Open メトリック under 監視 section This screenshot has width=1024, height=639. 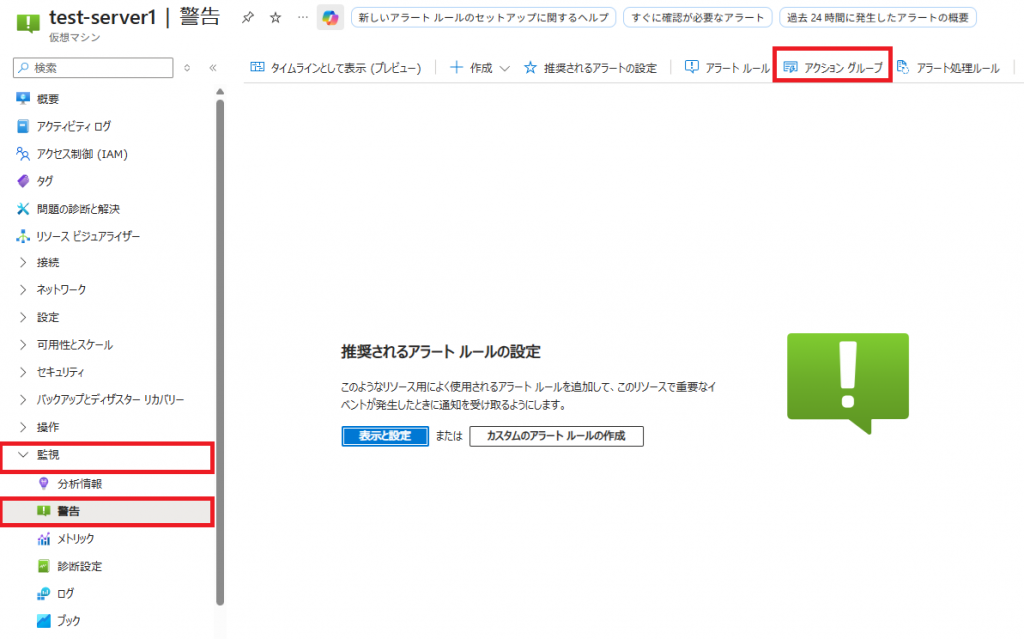click(x=76, y=538)
